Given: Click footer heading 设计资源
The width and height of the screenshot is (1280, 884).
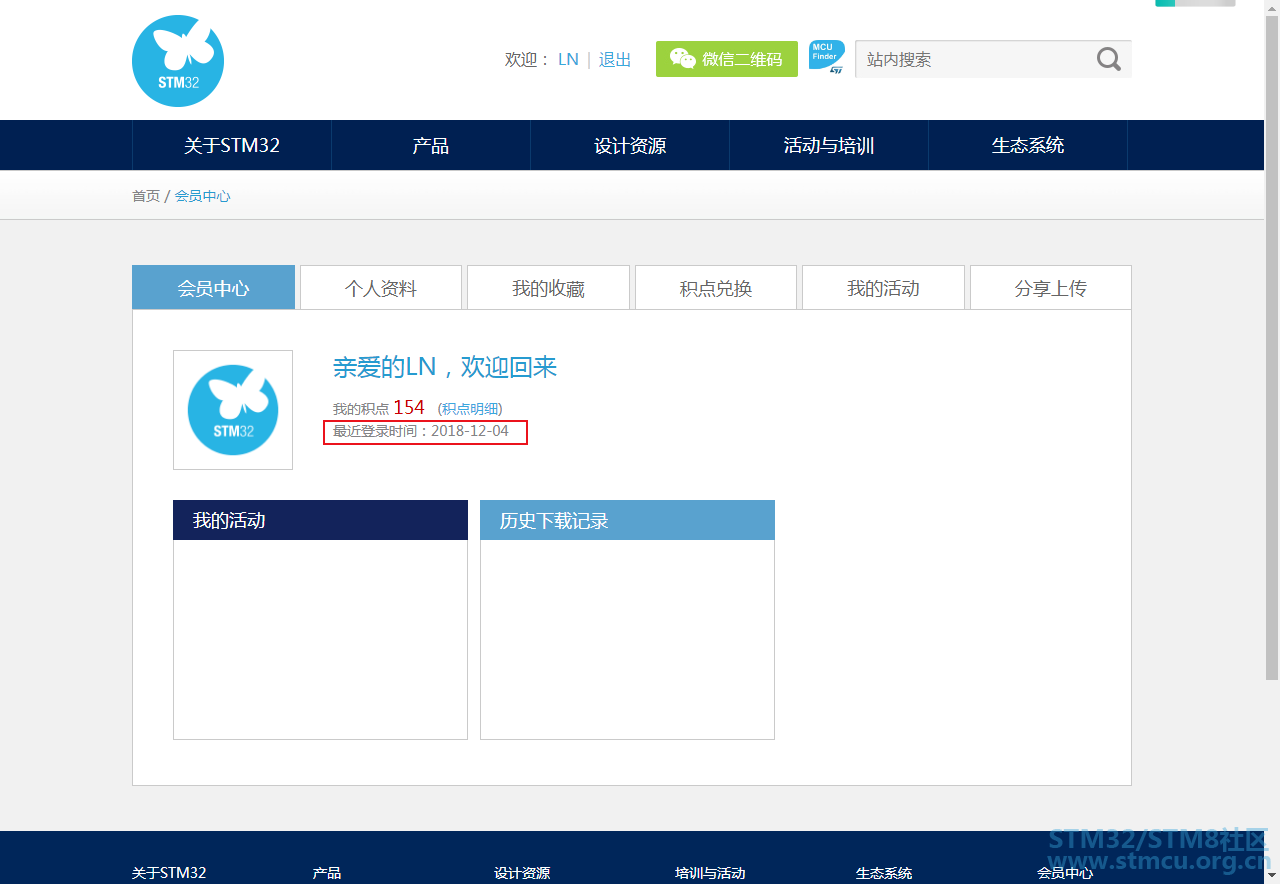Looking at the screenshot, I should click(522, 873).
